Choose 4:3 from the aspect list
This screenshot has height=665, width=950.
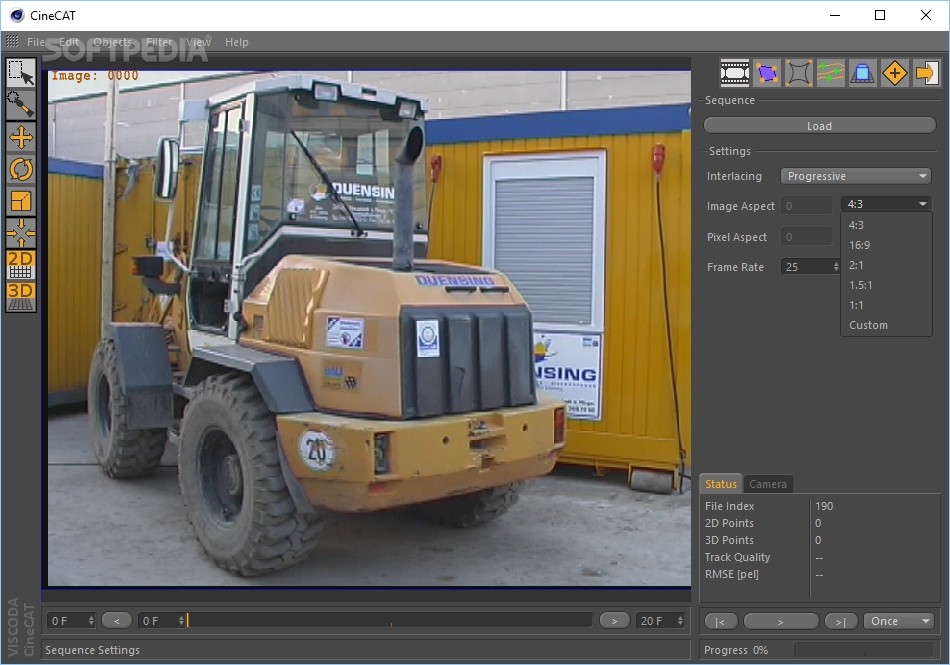(x=886, y=225)
